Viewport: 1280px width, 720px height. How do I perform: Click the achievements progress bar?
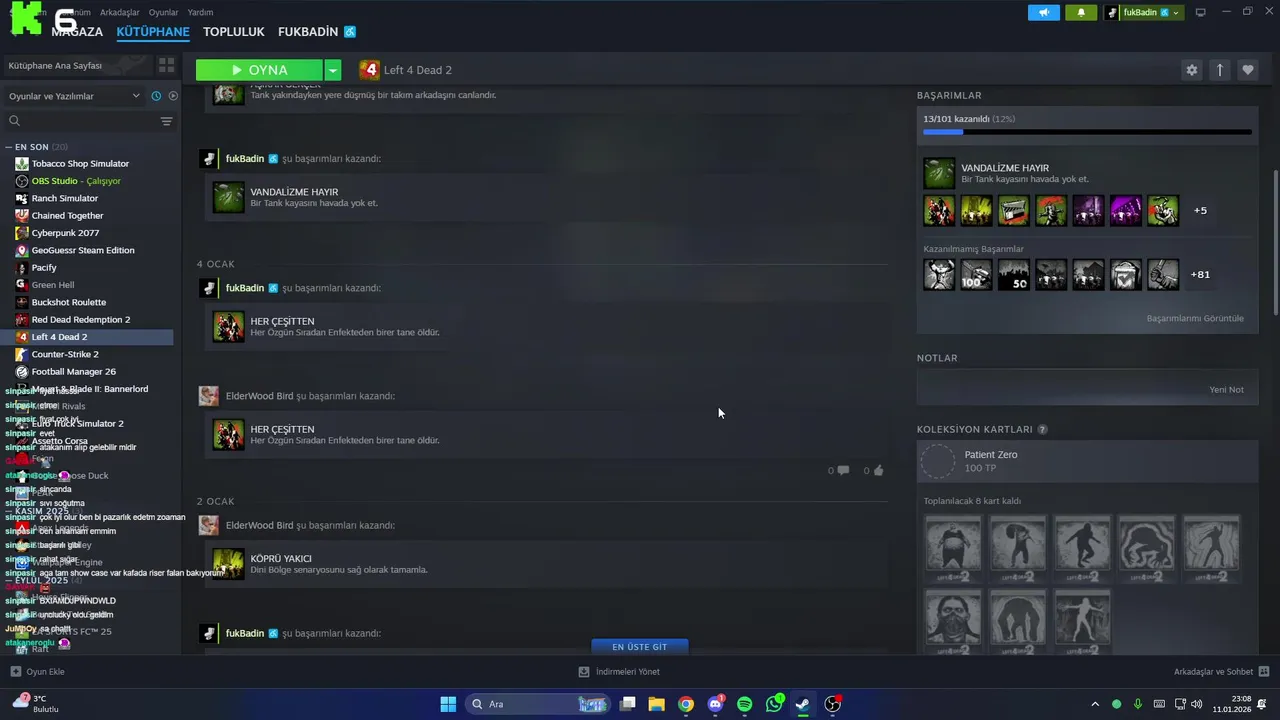[x=1087, y=132]
